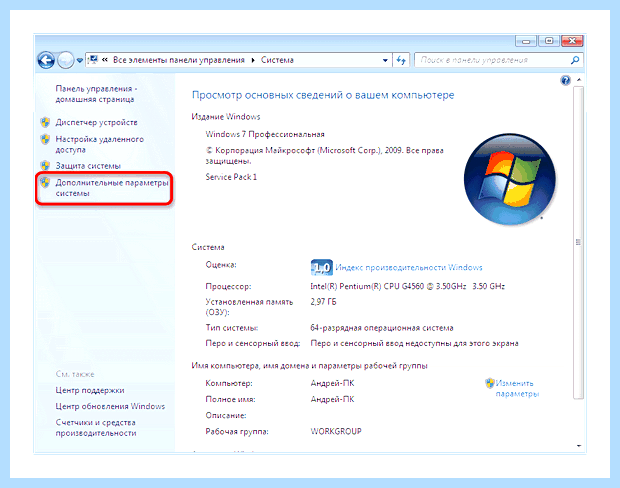Click the Forward navigation arrow button
The image size is (620, 488).
tap(66, 61)
